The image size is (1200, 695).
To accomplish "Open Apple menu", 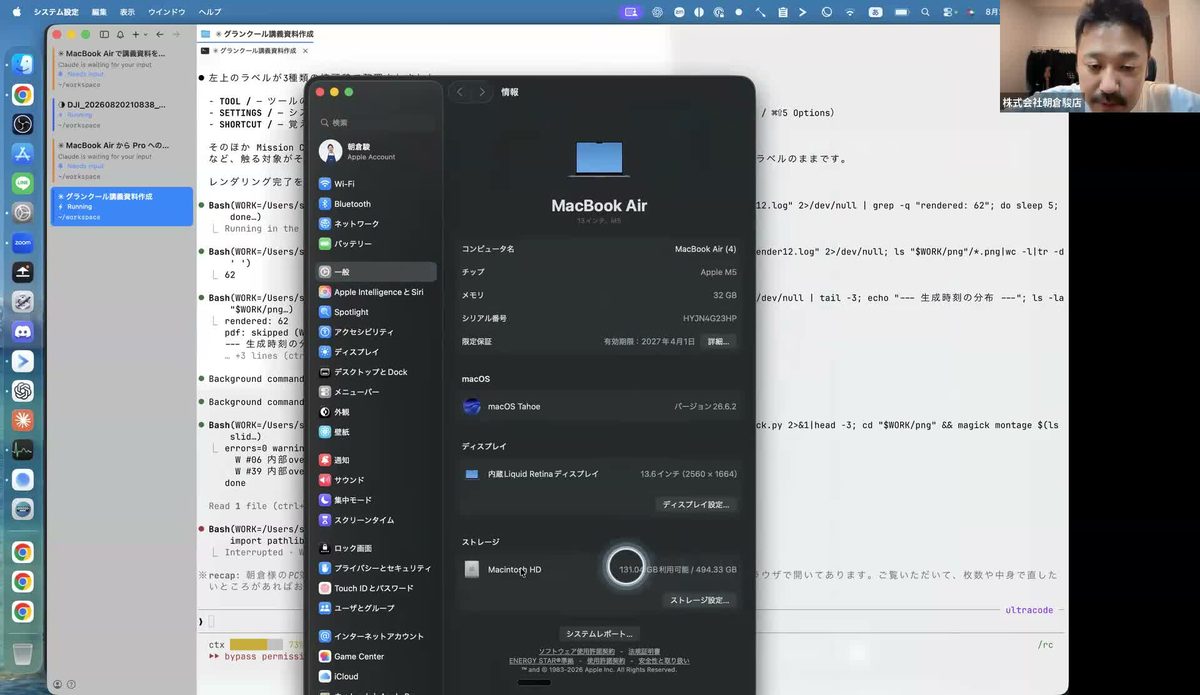I will (16, 12).
